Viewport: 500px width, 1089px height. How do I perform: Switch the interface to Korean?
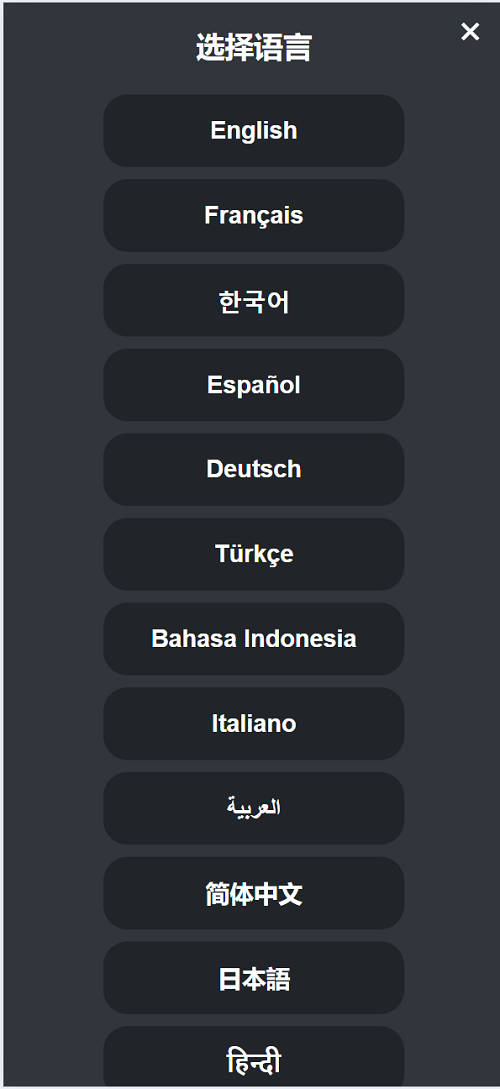[x=253, y=300]
